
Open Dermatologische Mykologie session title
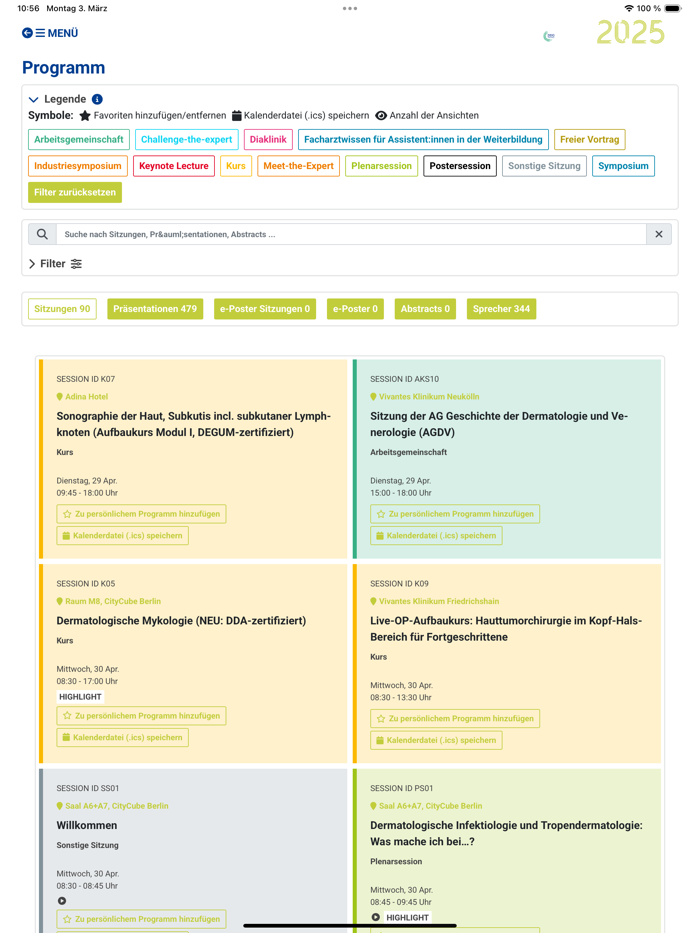tap(181, 621)
